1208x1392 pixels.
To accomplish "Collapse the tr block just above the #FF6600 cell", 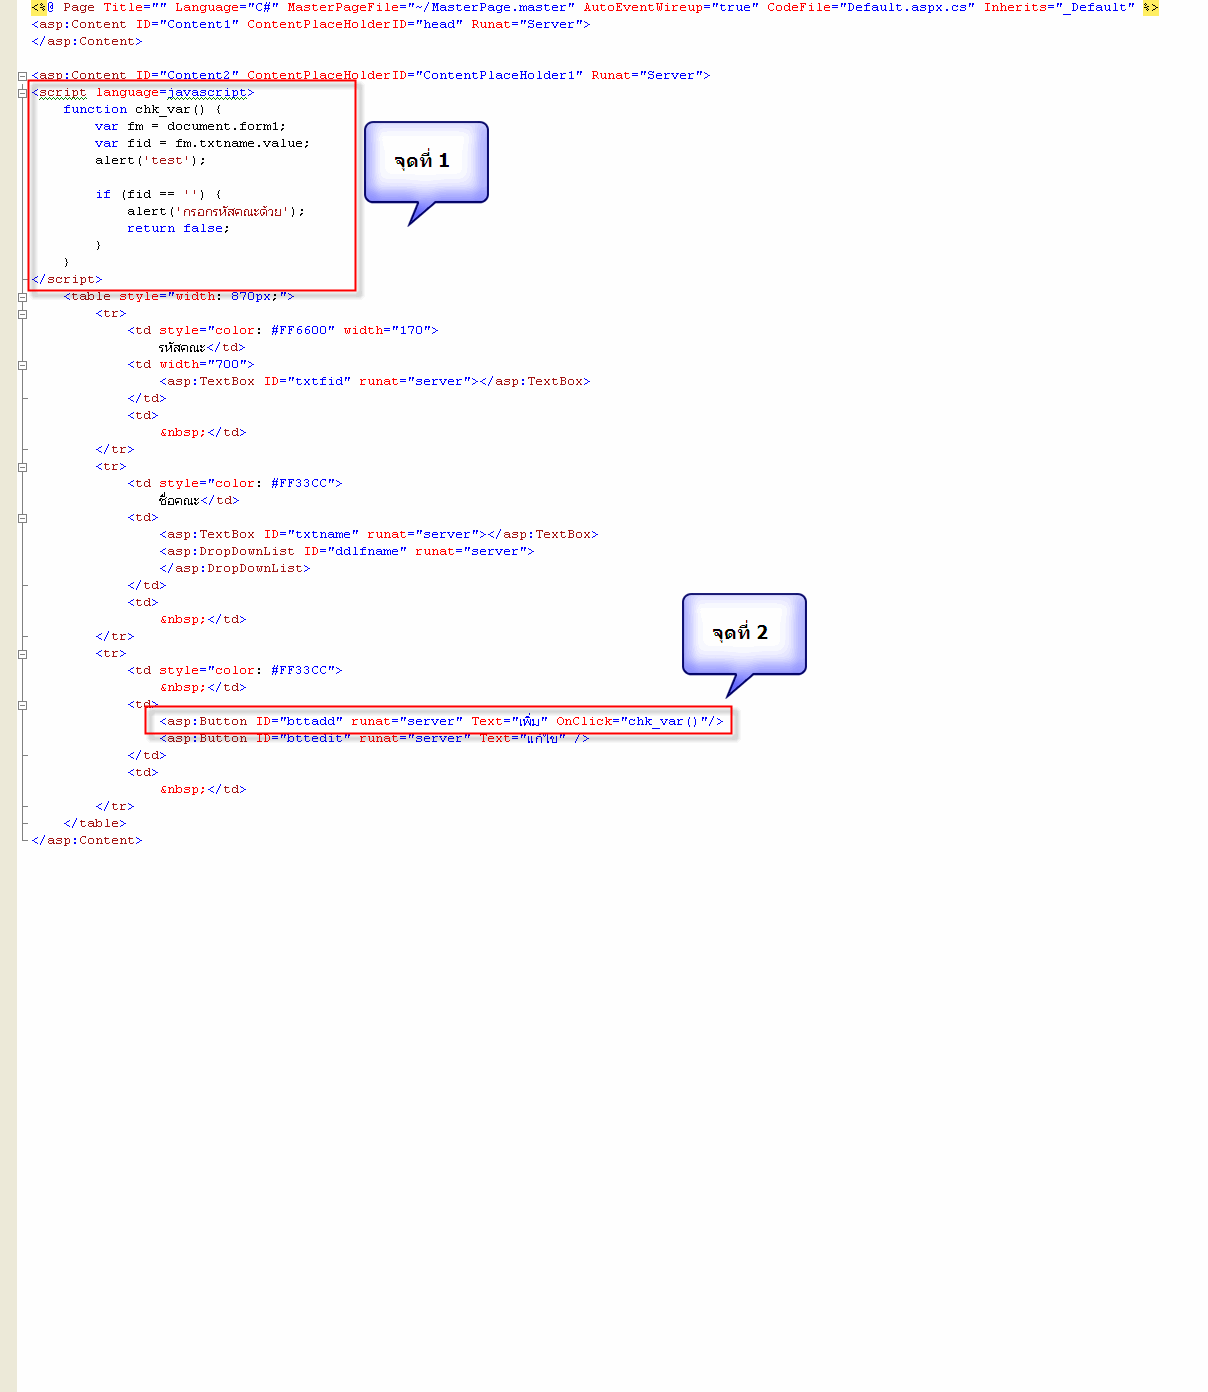I will [x=22, y=314].
